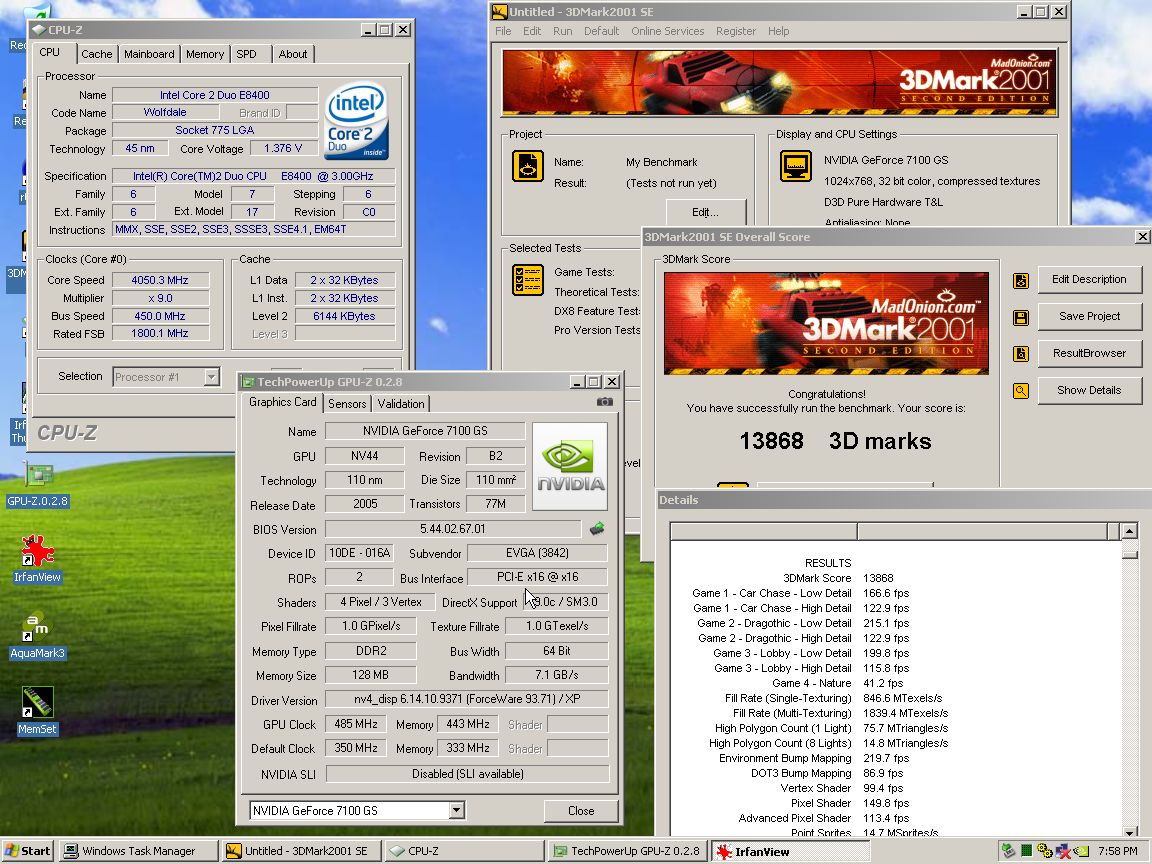Open the Register menu in 3DMark2001
This screenshot has height=864, width=1152.
point(735,31)
